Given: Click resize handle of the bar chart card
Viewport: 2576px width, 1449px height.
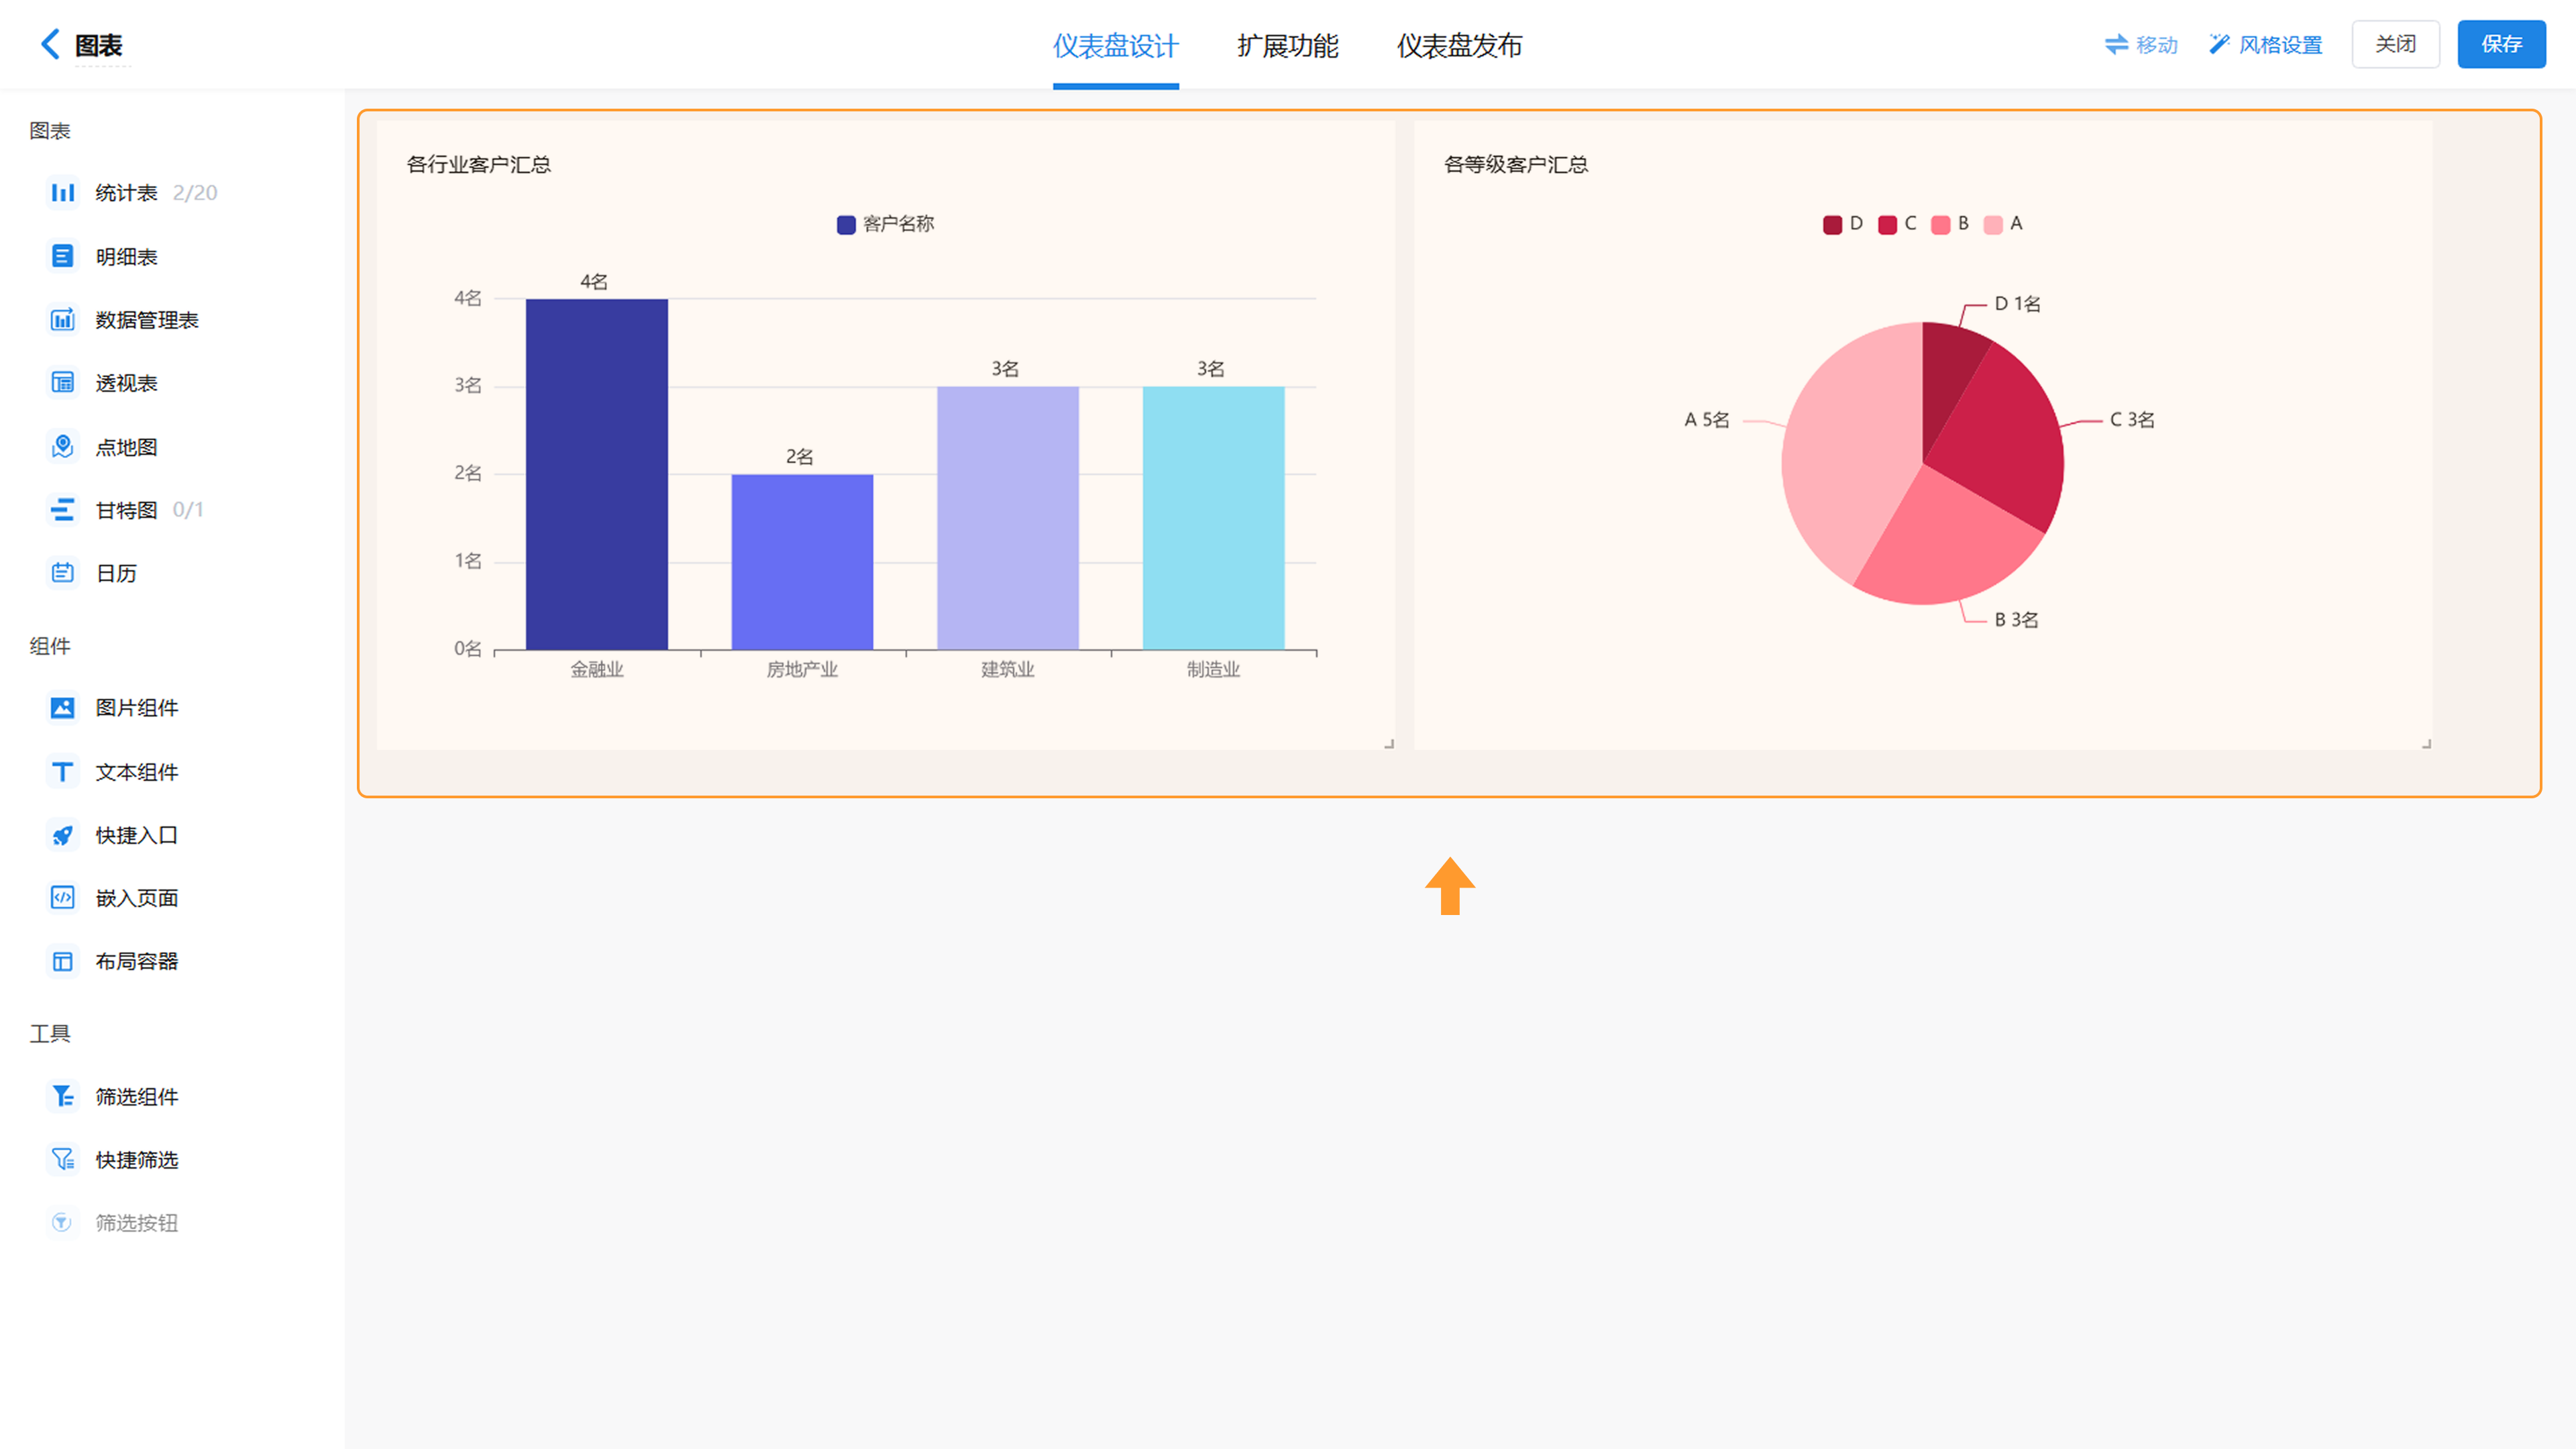Looking at the screenshot, I should (x=1389, y=743).
